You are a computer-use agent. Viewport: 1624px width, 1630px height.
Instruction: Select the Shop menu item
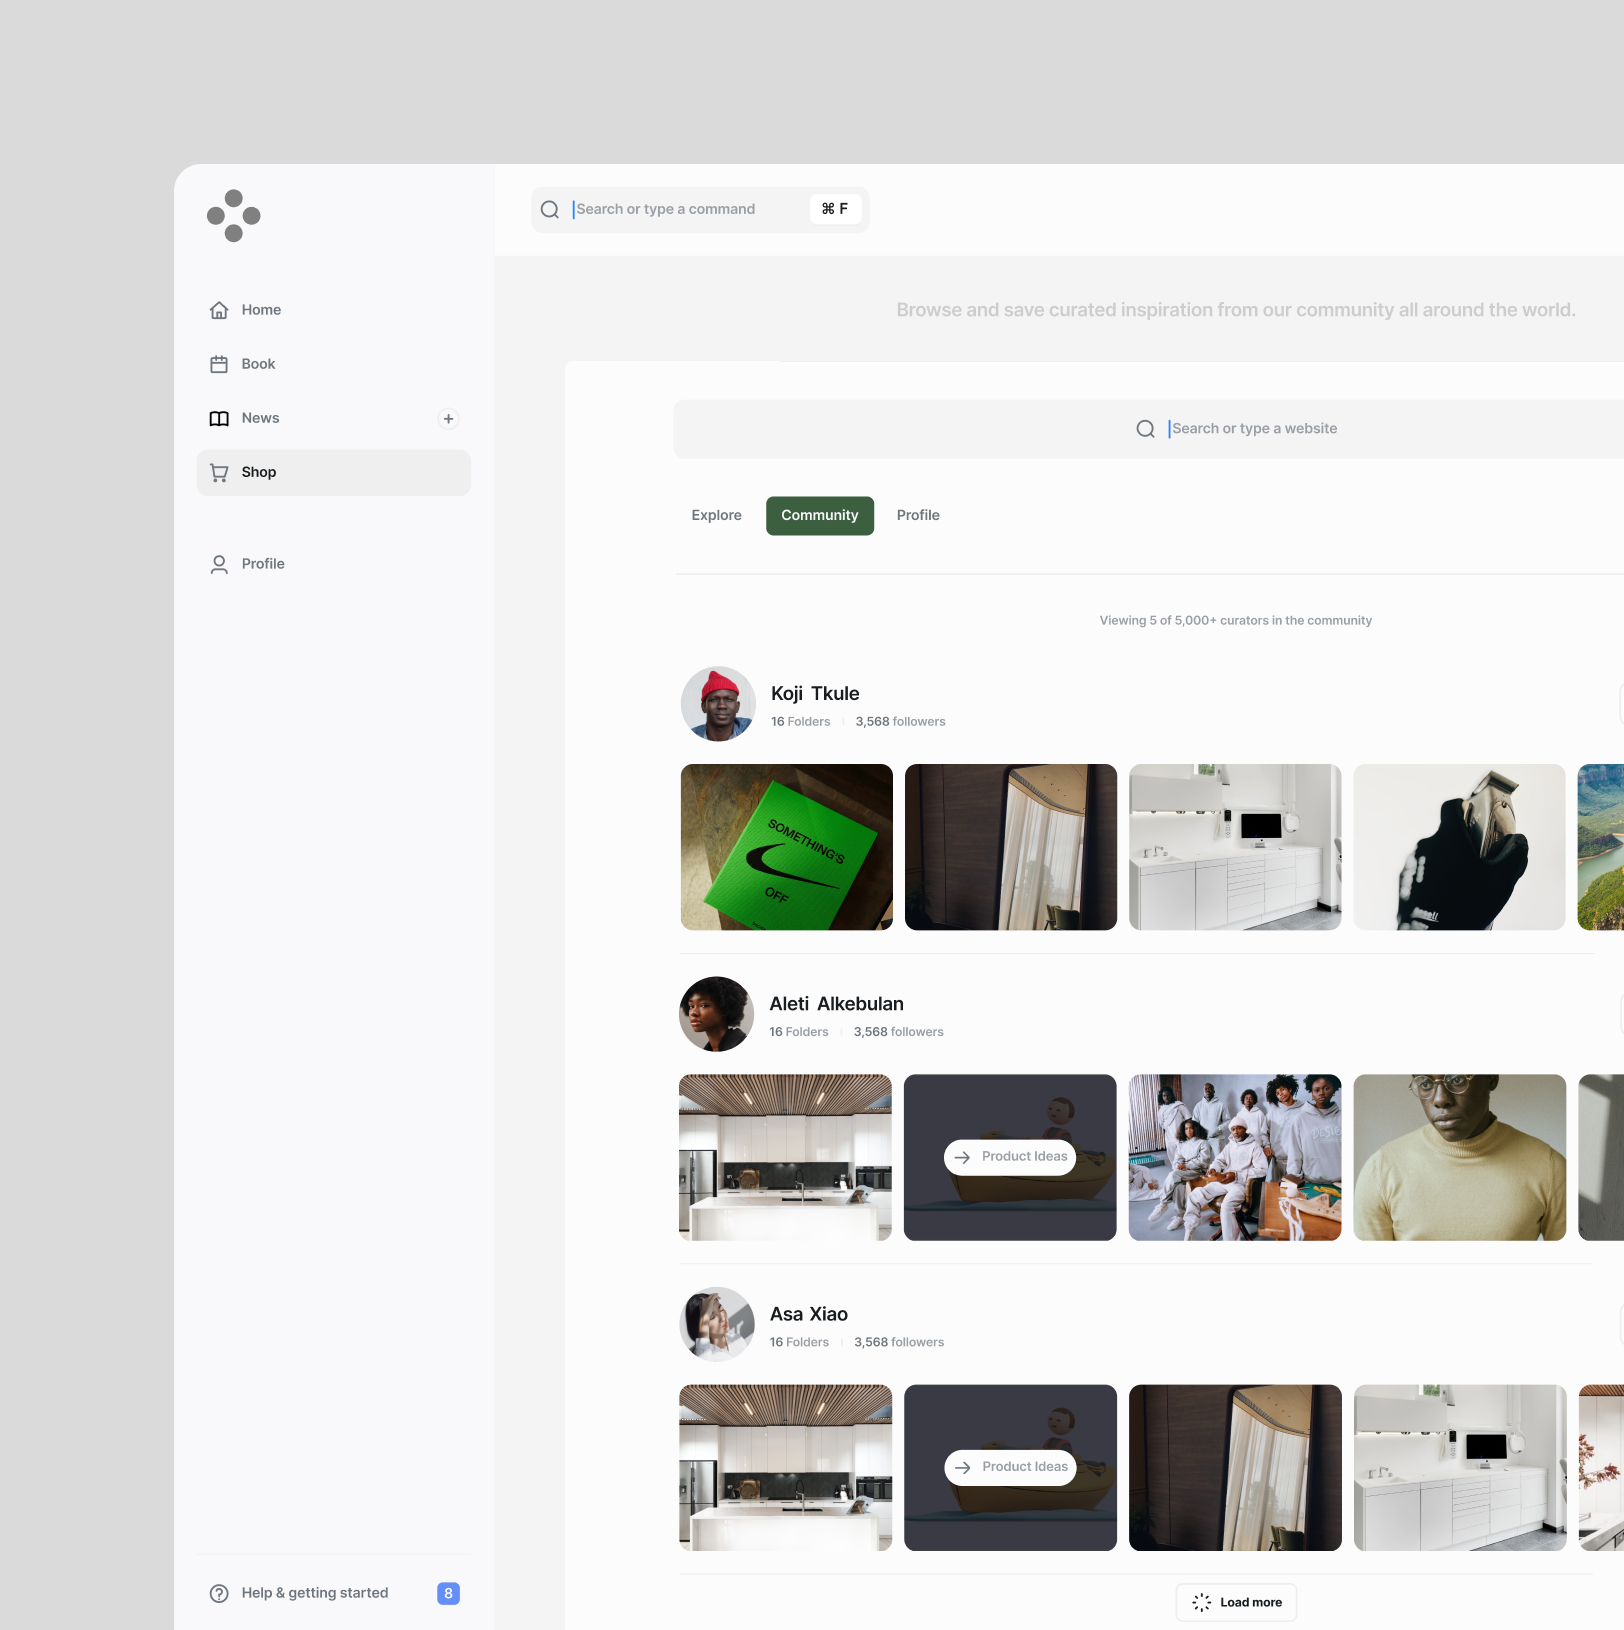333,472
